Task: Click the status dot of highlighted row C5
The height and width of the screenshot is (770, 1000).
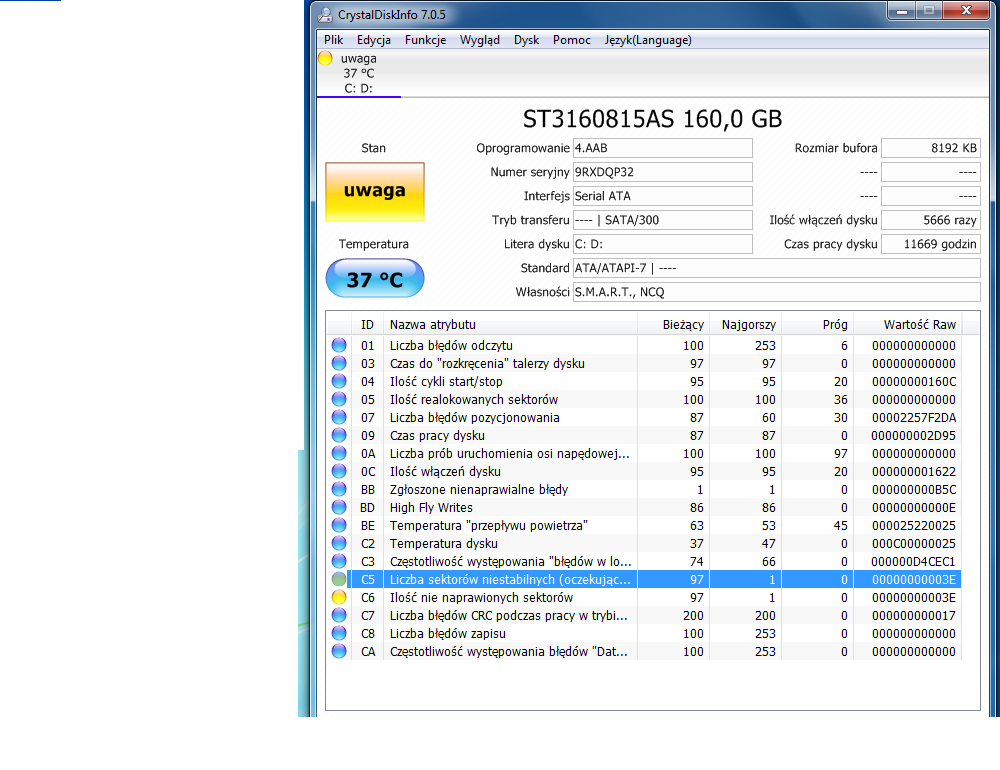Action: click(x=339, y=579)
